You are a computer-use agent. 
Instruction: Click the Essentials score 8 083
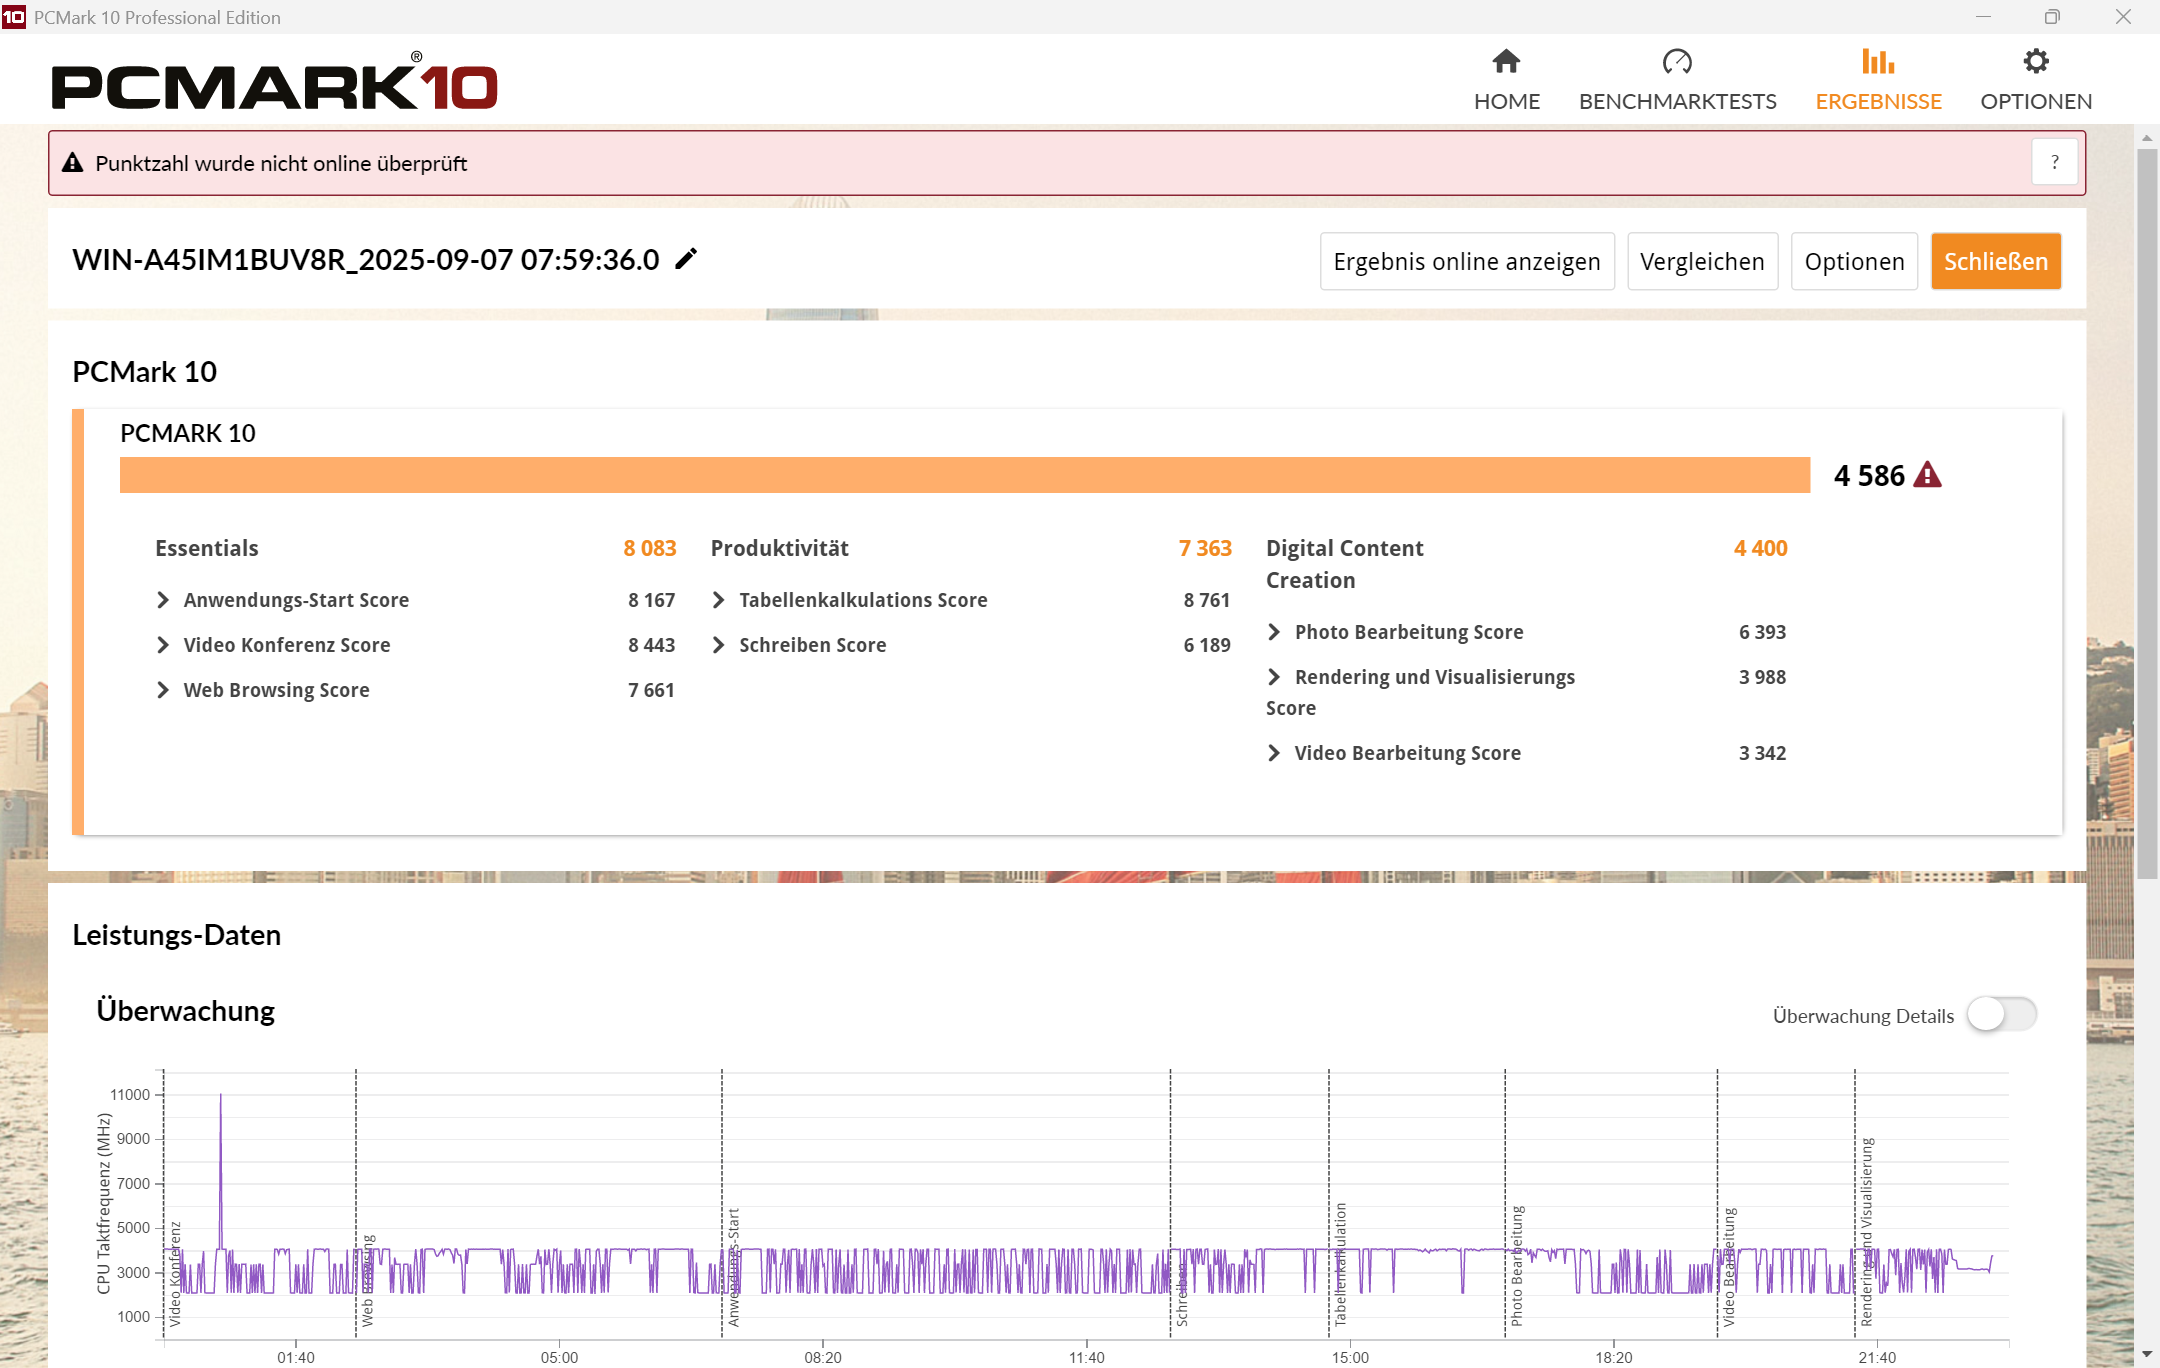tap(650, 548)
